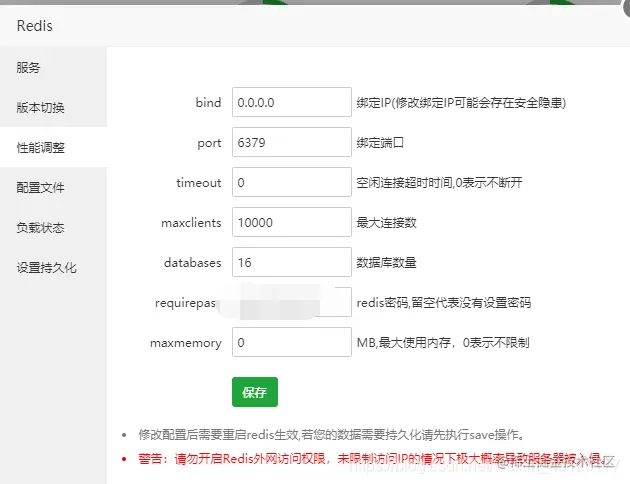Select the maxclients field with 10000
The image size is (630, 484).
(x=292, y=222)
